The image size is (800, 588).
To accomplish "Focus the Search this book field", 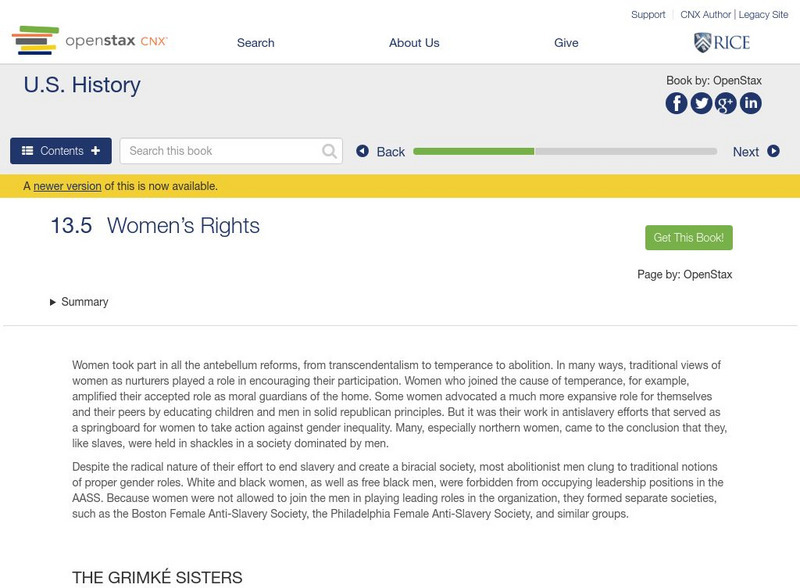I will 222,151.
